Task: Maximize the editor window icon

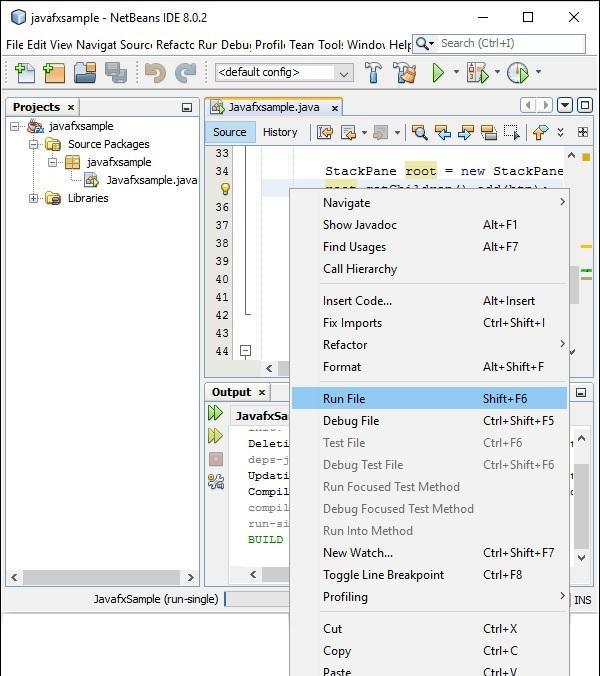Action: [x=584, y=105]
